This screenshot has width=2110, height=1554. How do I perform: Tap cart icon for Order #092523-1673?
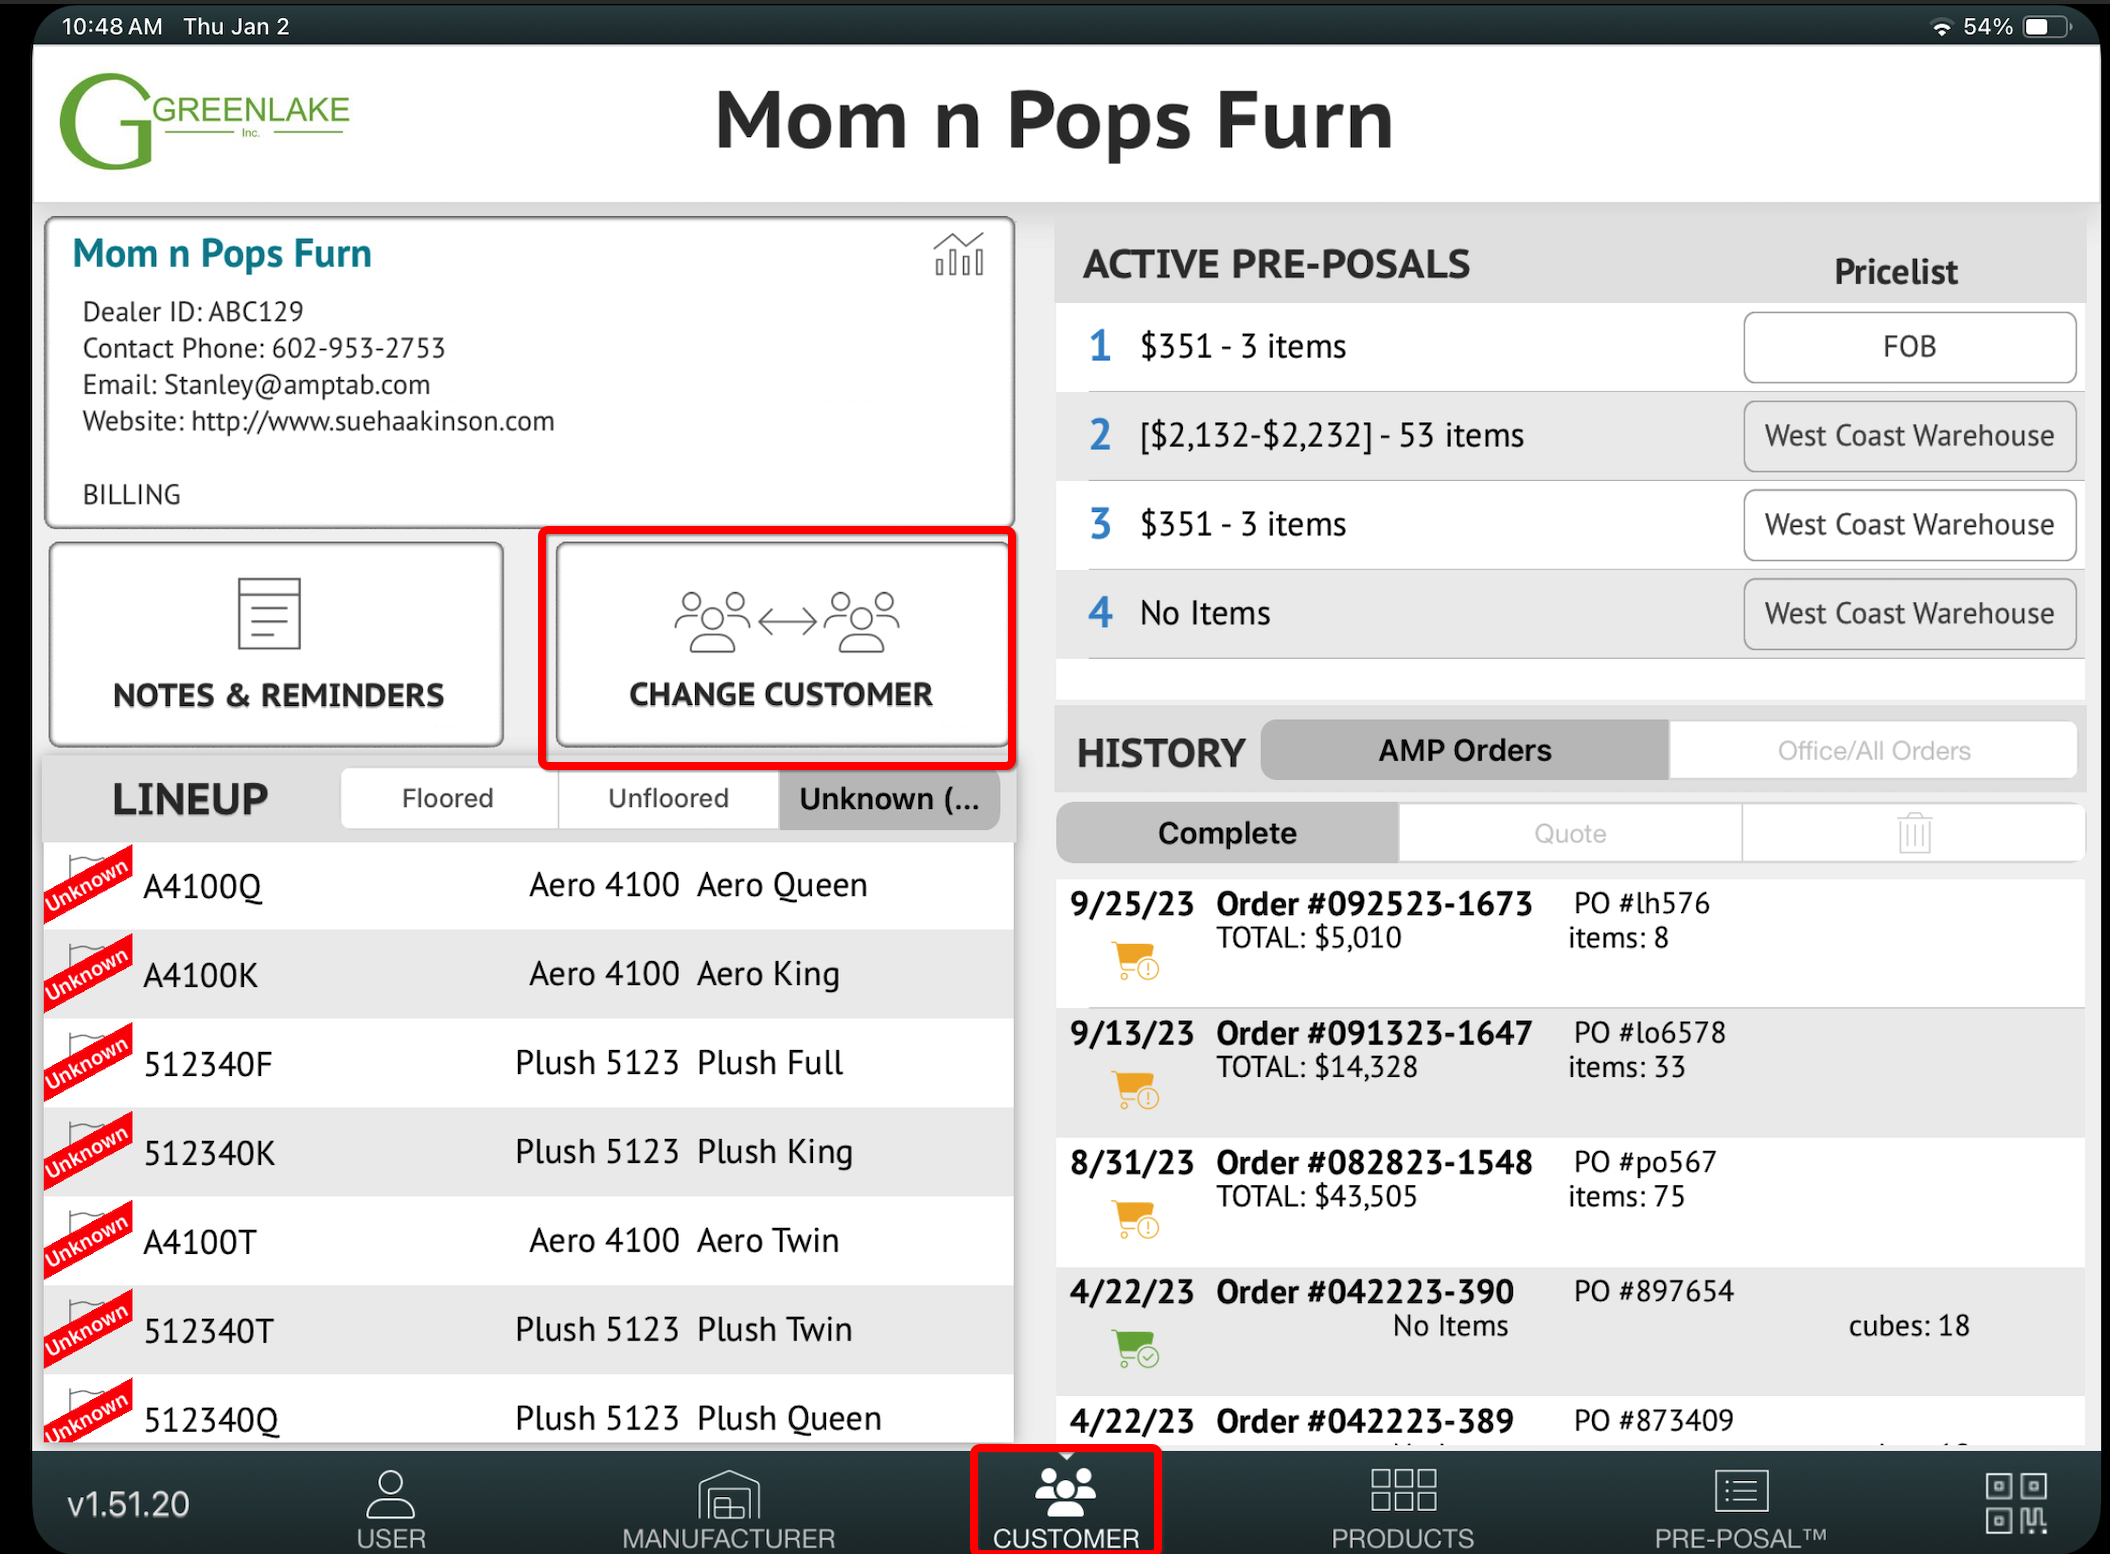point(1135,961)
